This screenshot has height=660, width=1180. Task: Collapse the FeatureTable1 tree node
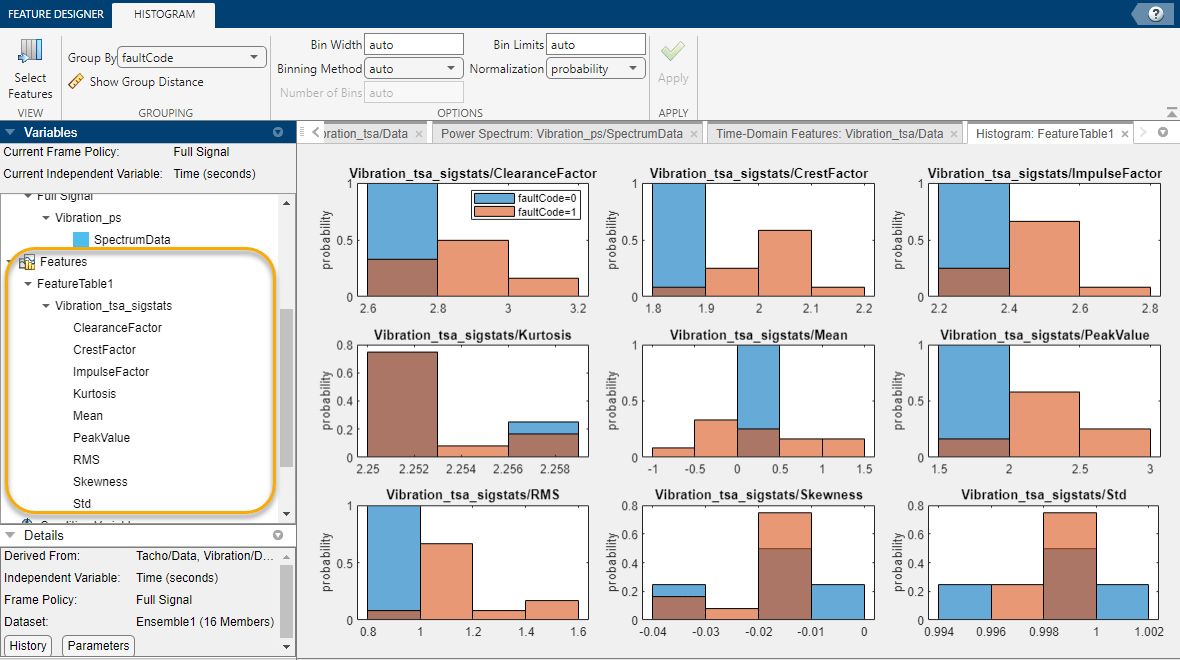coord(28,284)
